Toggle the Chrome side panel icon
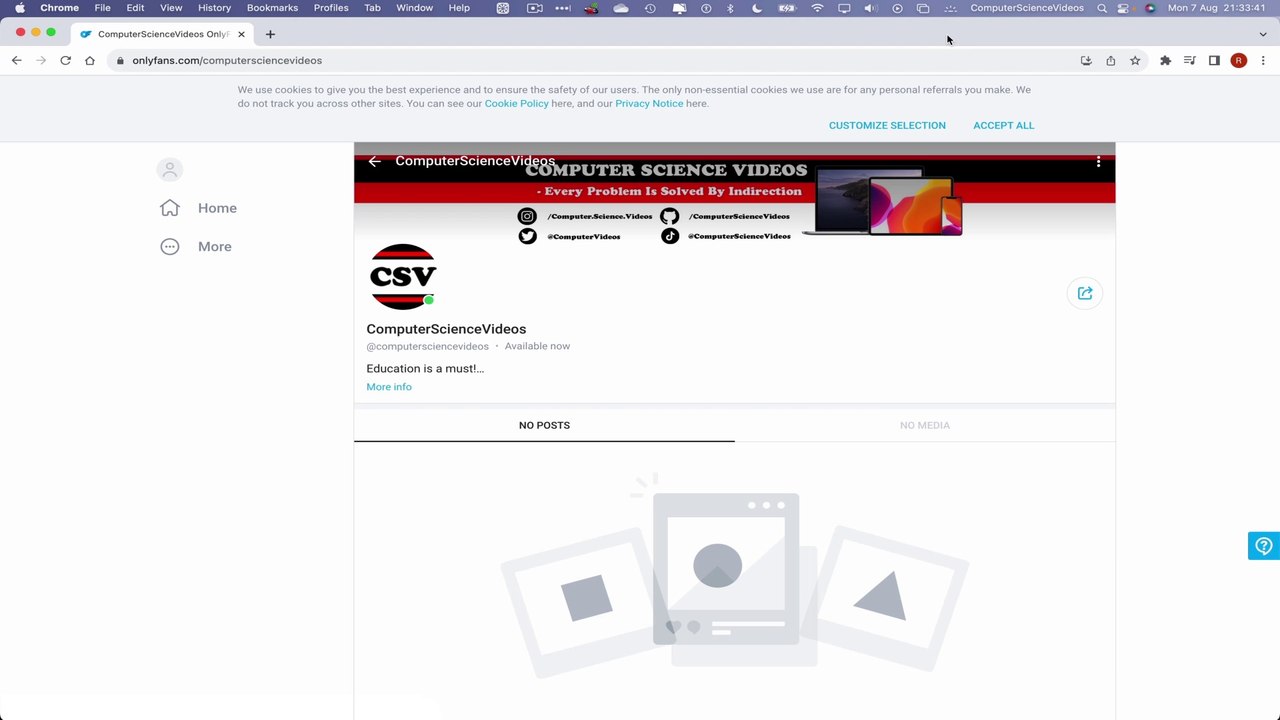1280x720 pixels. 1214,61
